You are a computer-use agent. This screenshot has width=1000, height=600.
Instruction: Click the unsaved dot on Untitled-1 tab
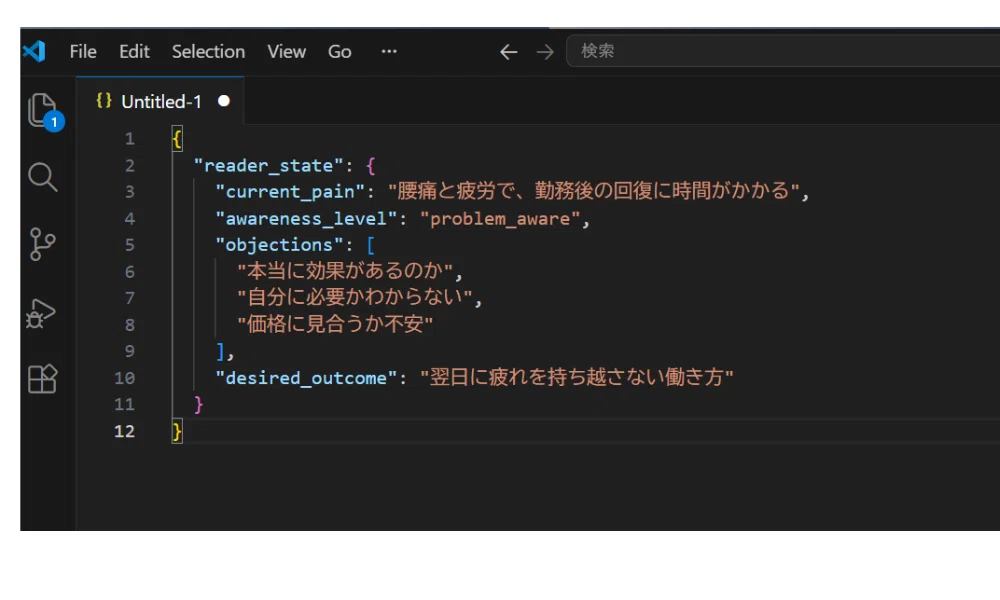click(x=224, y=101)
